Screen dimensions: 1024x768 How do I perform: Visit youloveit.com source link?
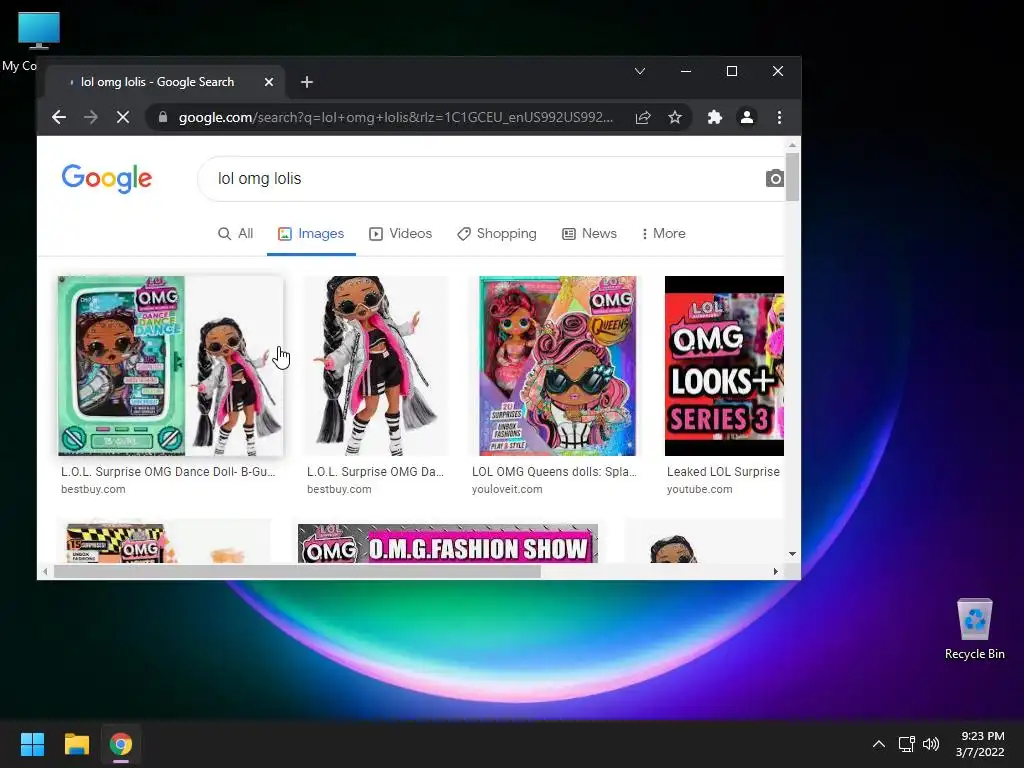507,489
